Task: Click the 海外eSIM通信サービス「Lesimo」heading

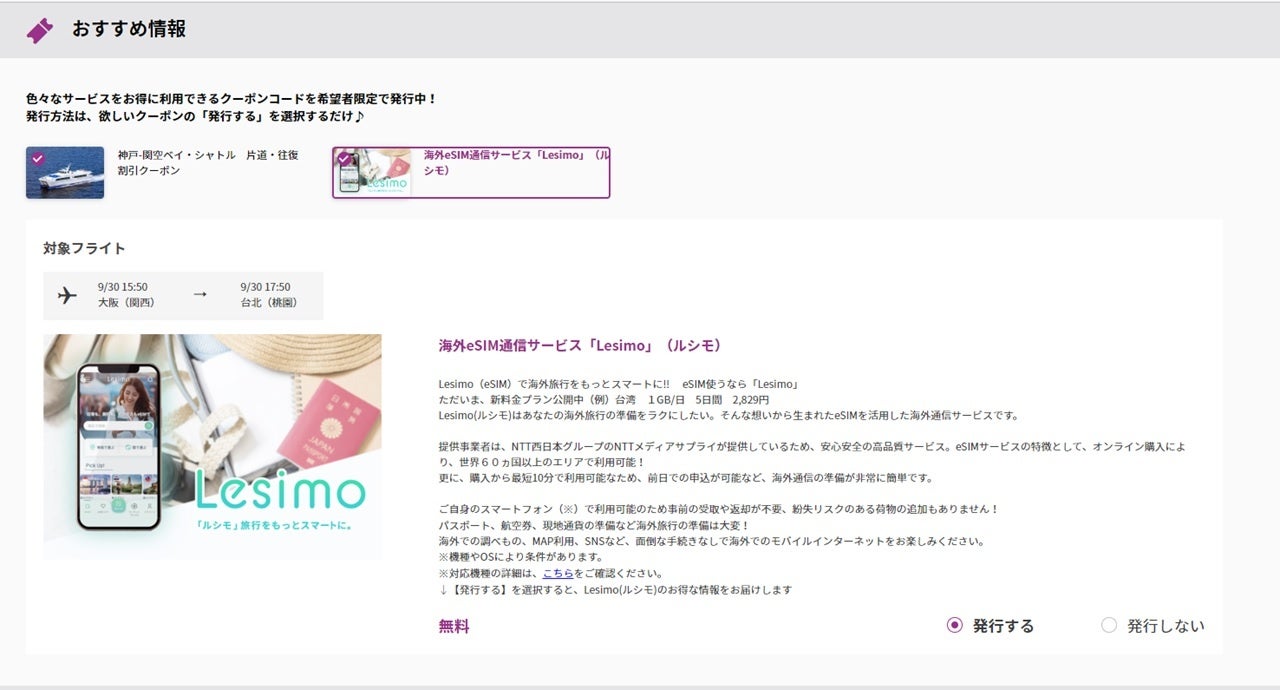Action: pyautogui.click(x=580, y=345)
